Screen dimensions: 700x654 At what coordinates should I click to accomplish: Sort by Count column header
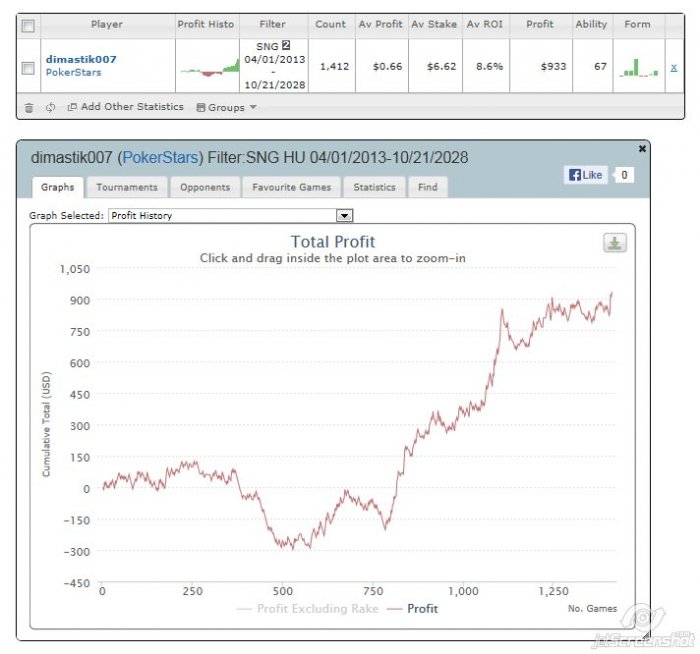coord(331,25)
